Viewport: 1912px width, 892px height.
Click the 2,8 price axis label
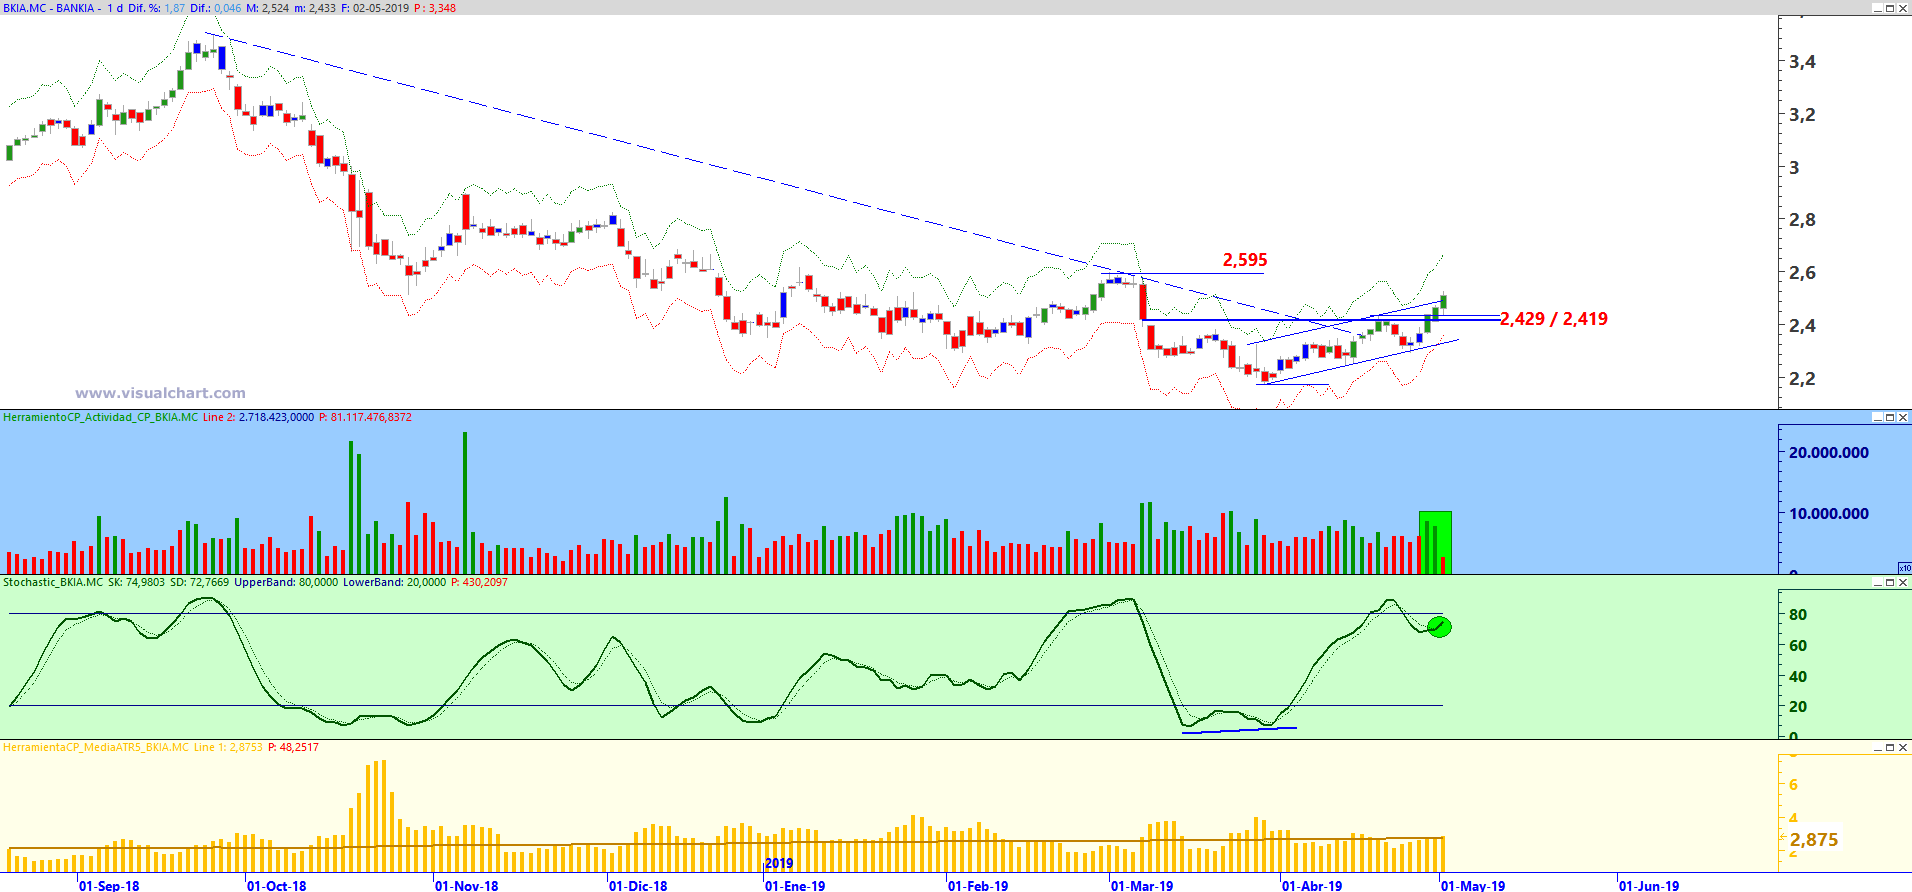1803,220
